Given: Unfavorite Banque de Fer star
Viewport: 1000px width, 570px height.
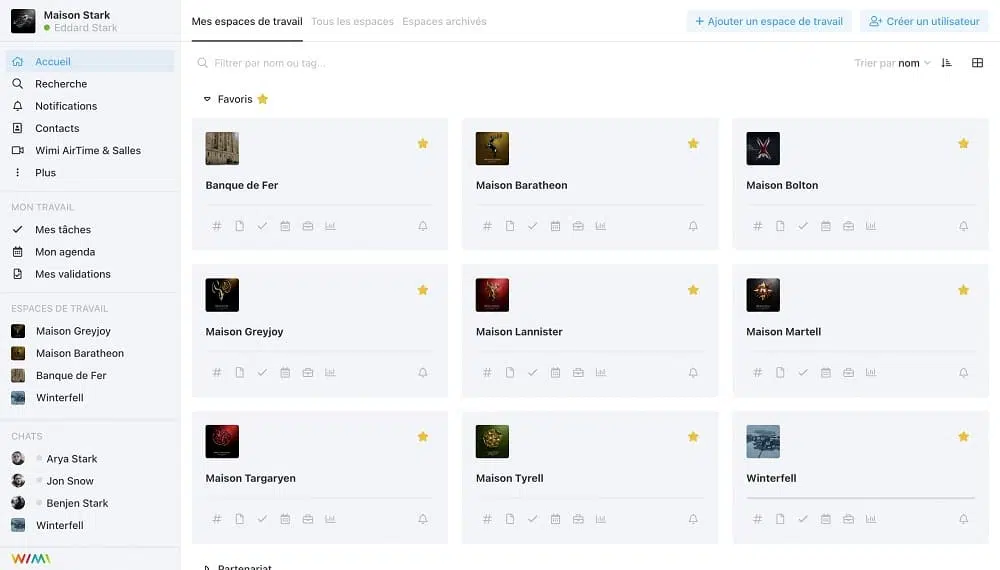Looking at the screenshot, I should point(423,143).
